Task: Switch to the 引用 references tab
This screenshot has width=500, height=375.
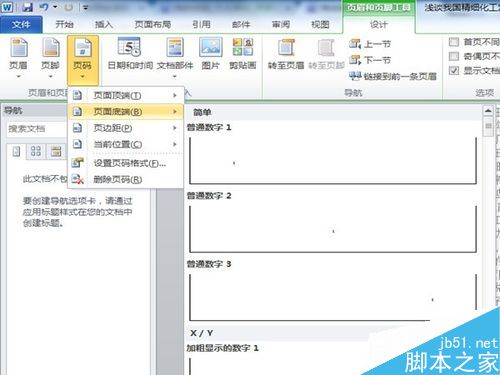Action: [201, 24]
